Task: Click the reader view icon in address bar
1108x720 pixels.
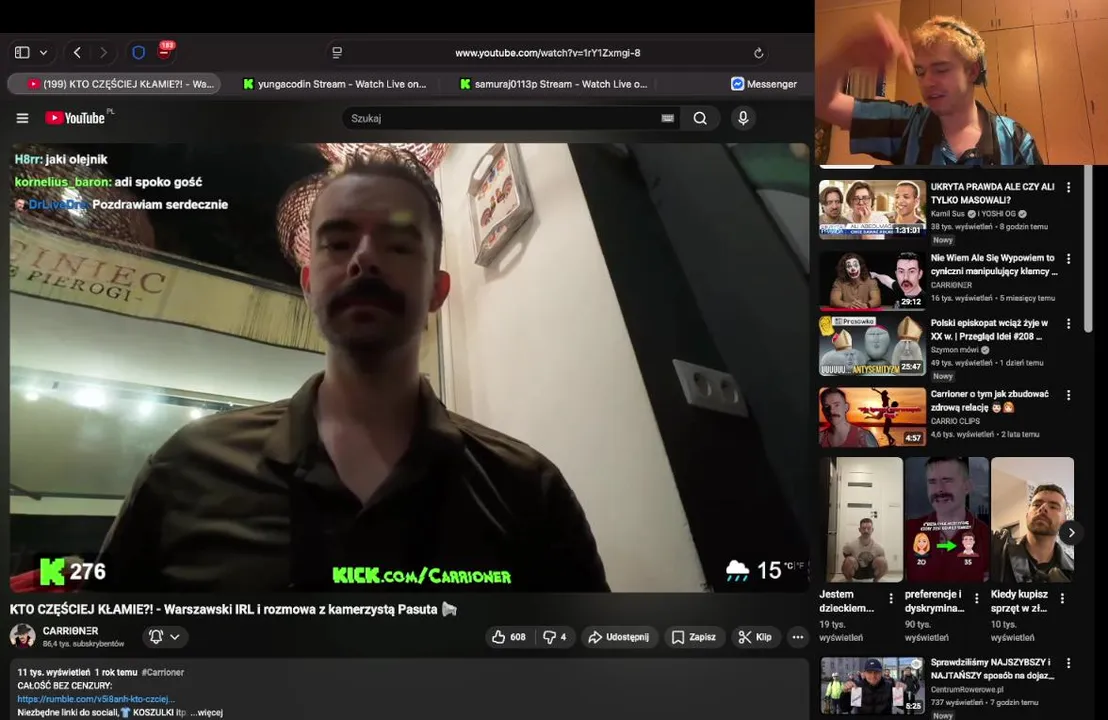Action: click(337, 52)
